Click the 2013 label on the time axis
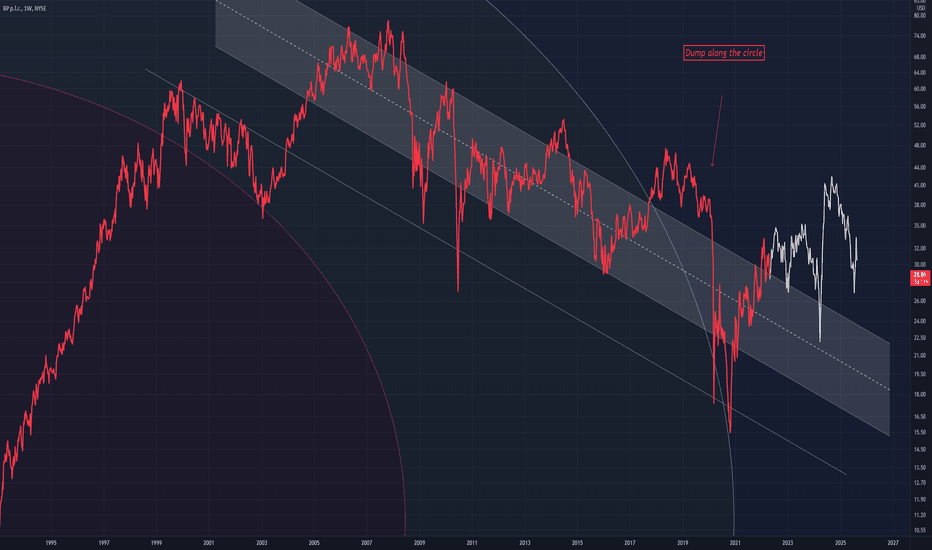The image size is (932, 550). pos(525,543)
